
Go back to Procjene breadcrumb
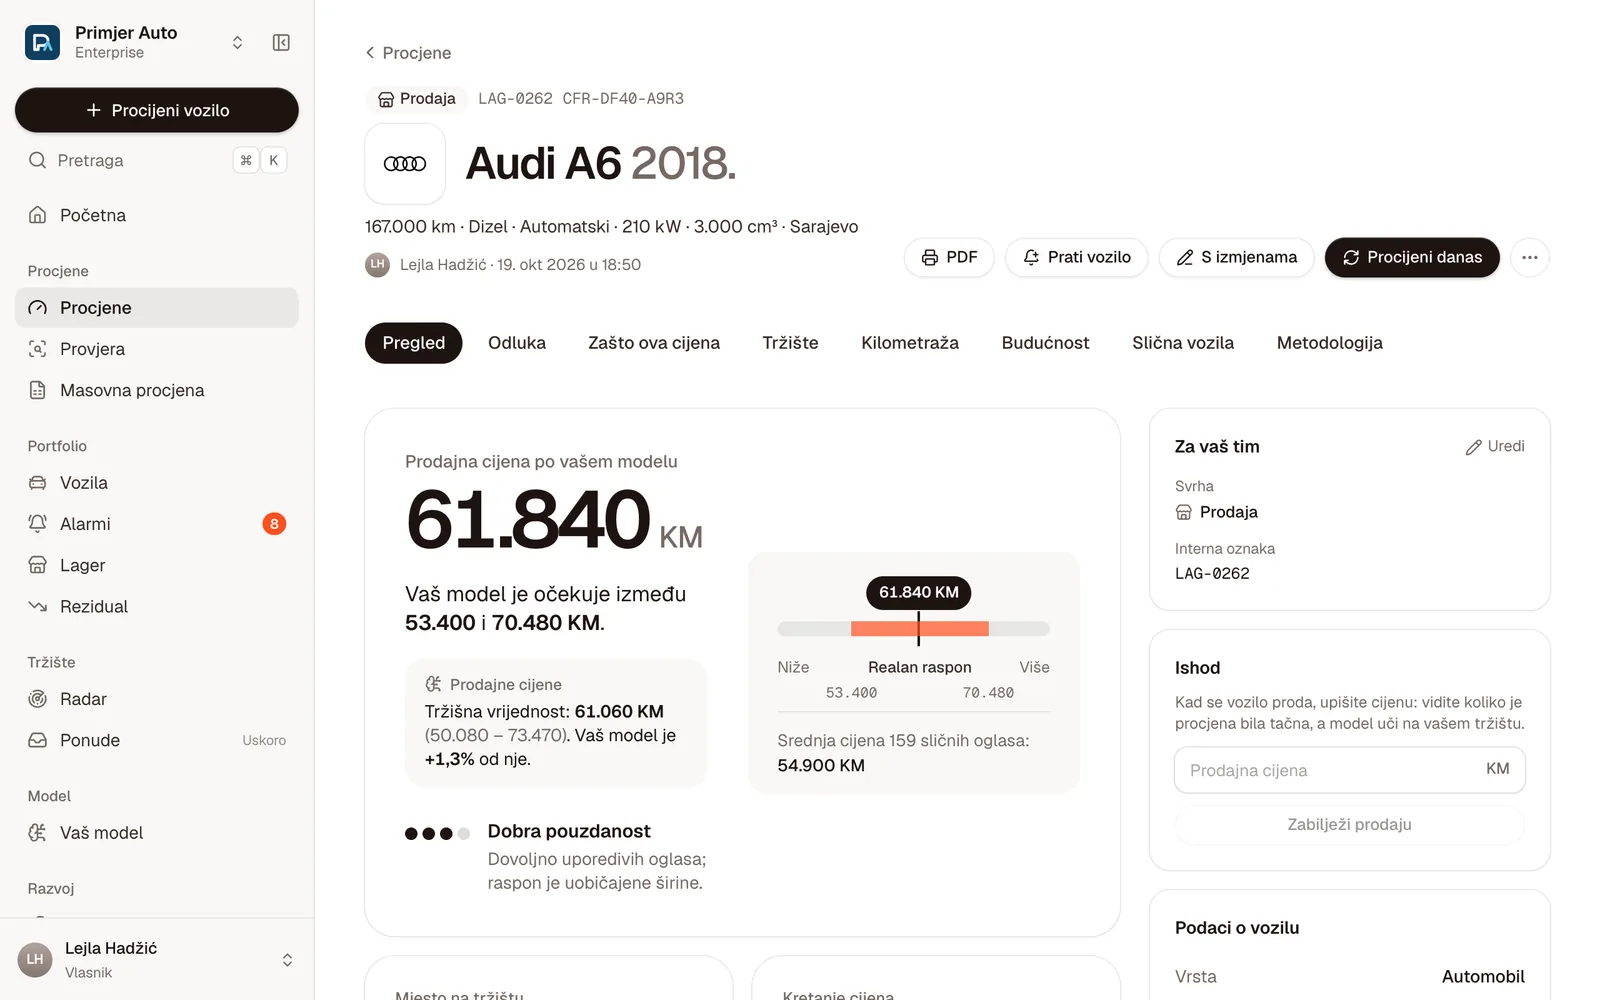click(x=408, y=53)
